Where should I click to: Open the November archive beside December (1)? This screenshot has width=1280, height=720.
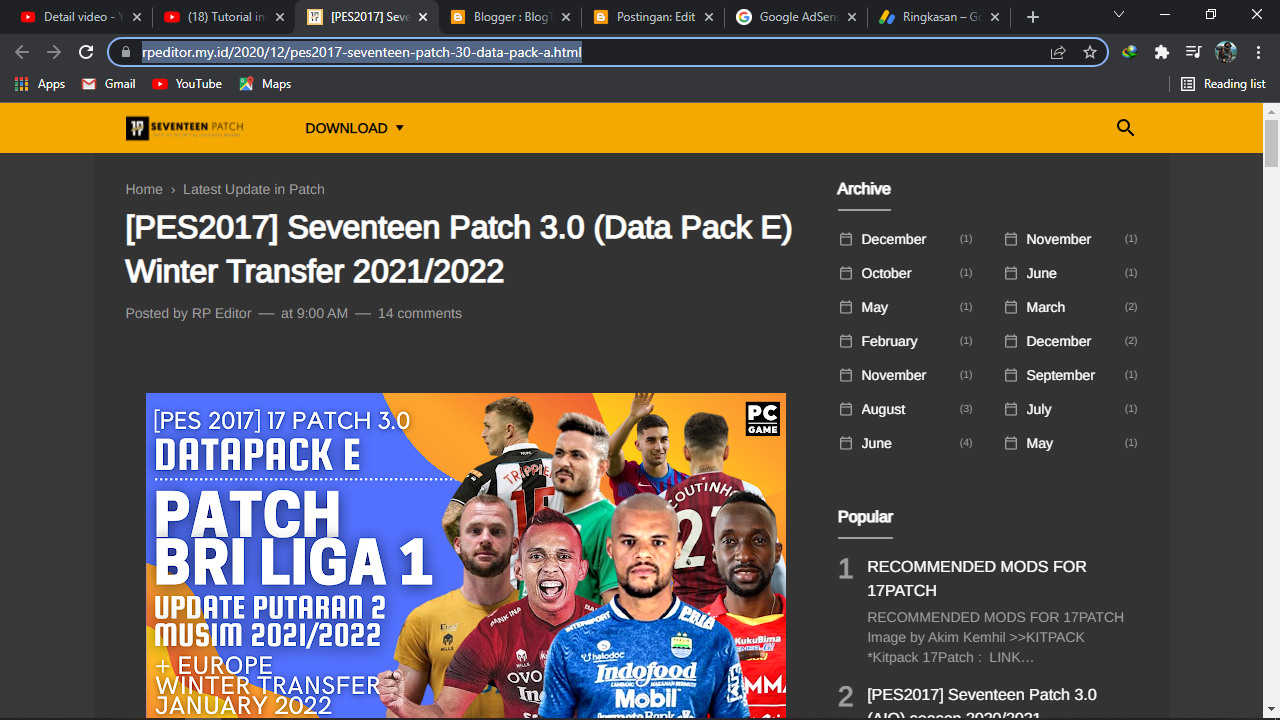point(1058,239)
